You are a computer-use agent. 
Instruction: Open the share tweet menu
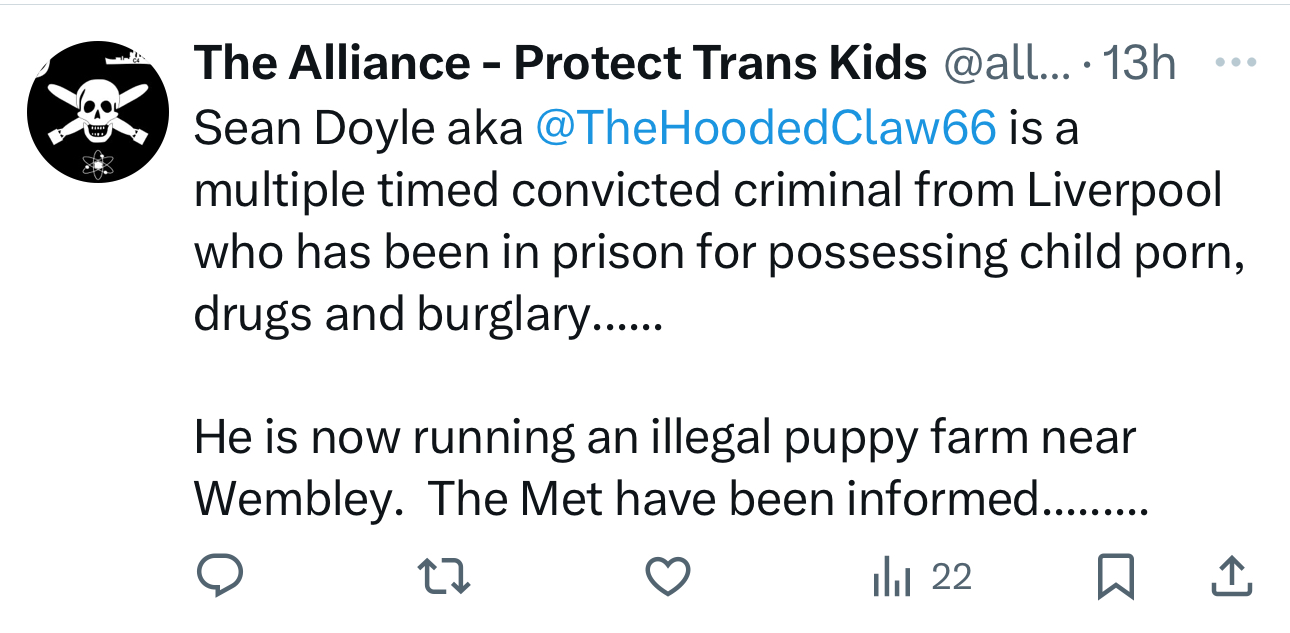click(1230, 575)
